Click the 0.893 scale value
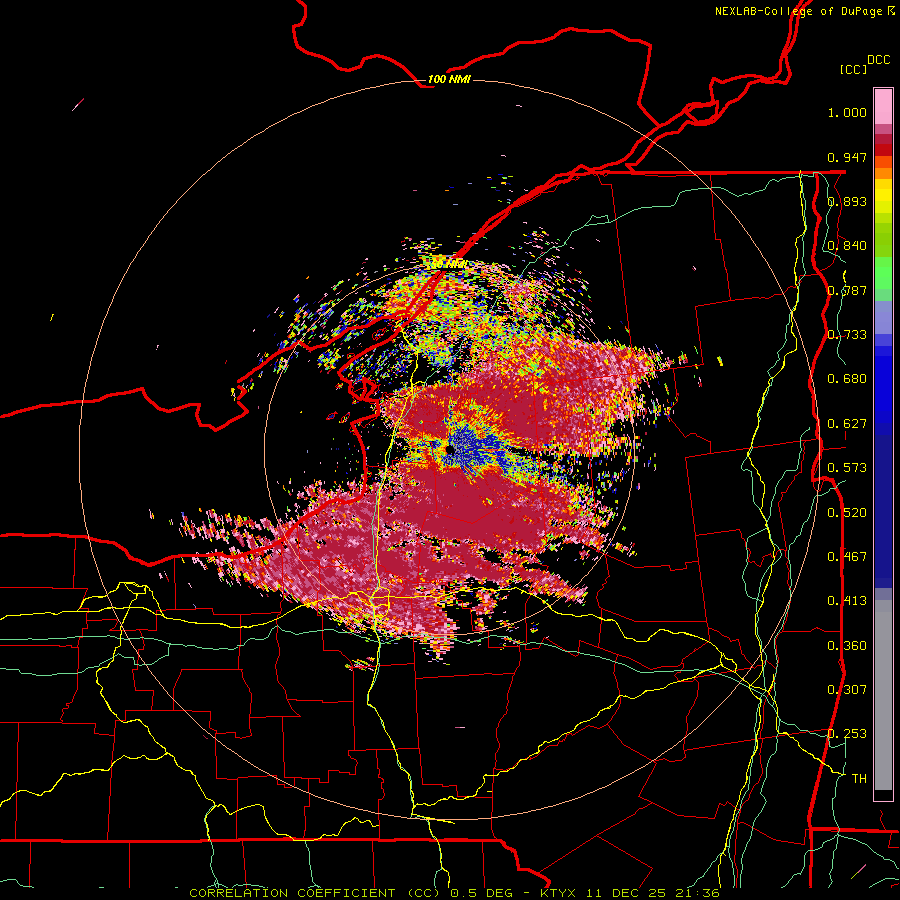The height and width of the screenshot is (900, 900). pos(847,201)
